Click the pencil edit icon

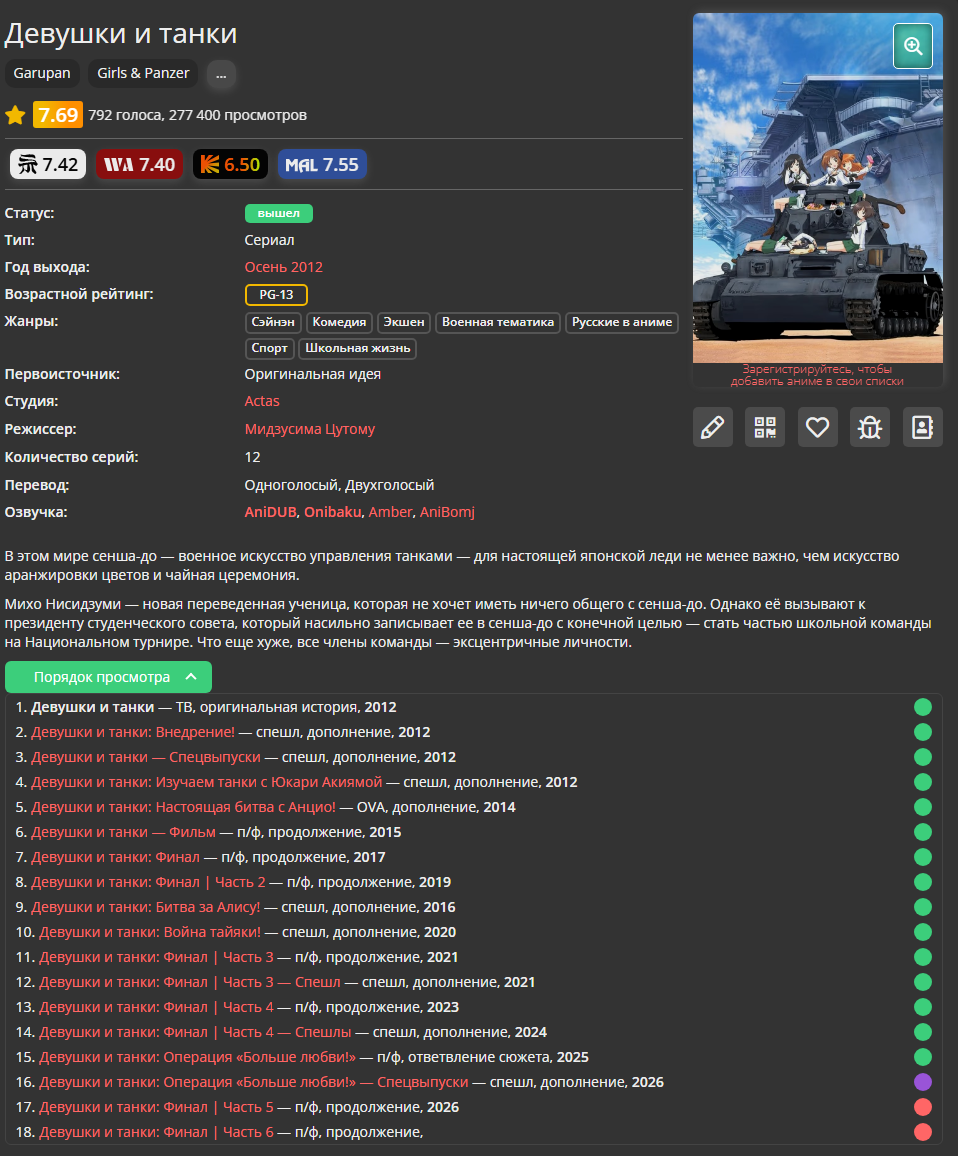(712, 427)
